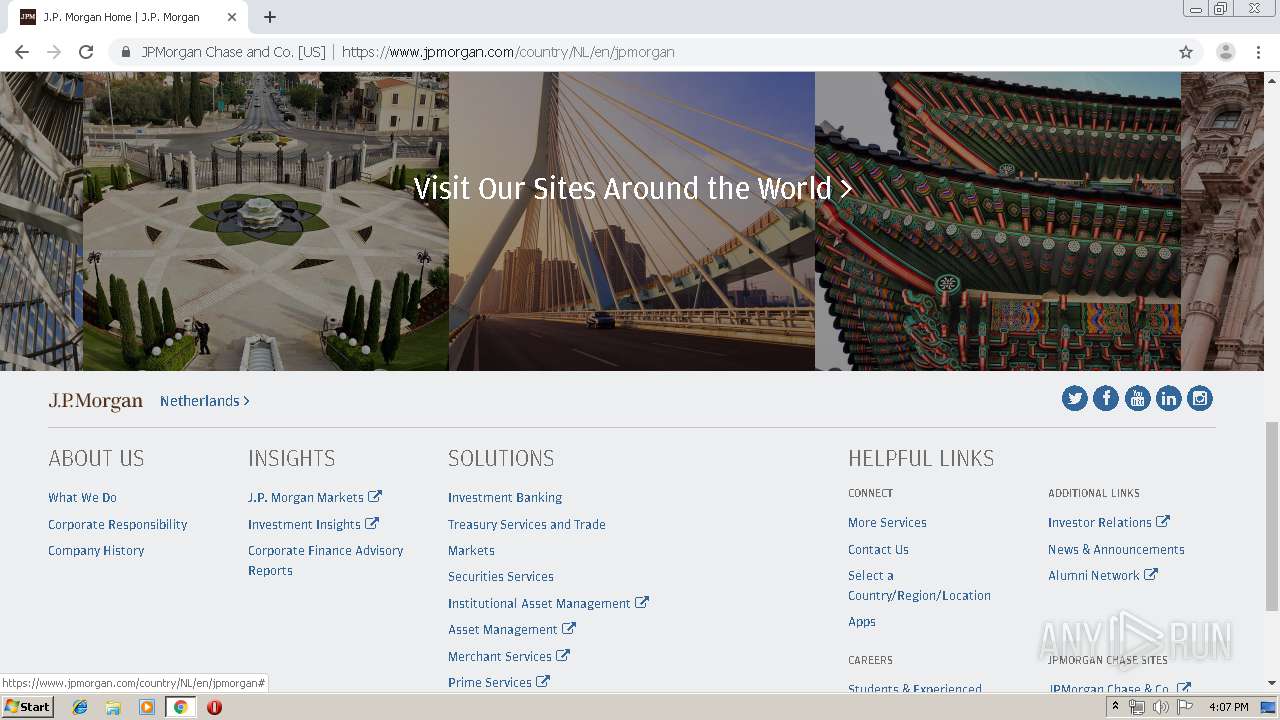Open Prime Services external link
Image resolution: width=1280 pixels, height=720 pixels.
[x=499, y=682]
